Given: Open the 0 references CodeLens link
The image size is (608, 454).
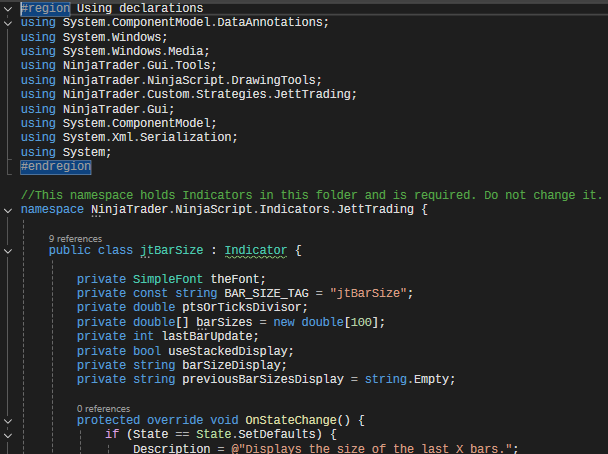Looking at the screenshot, I should click(103, 409).
